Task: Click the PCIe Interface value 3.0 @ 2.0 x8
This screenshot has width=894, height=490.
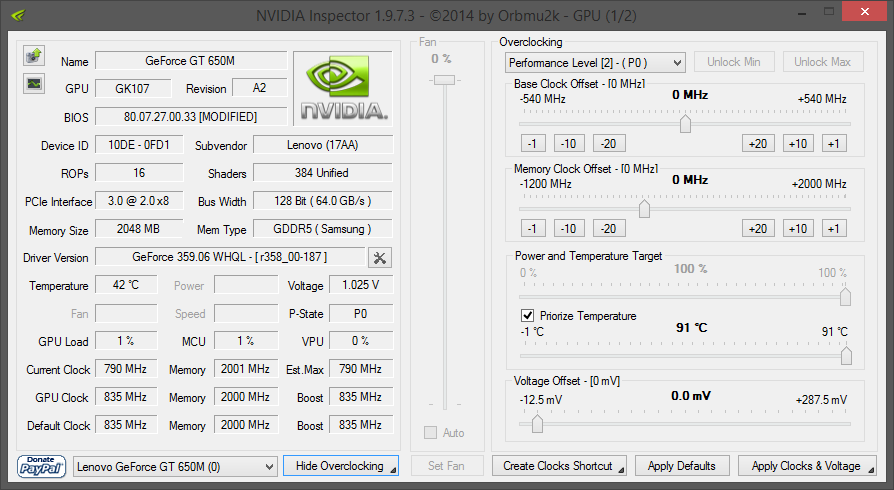Action: [139, 201]
